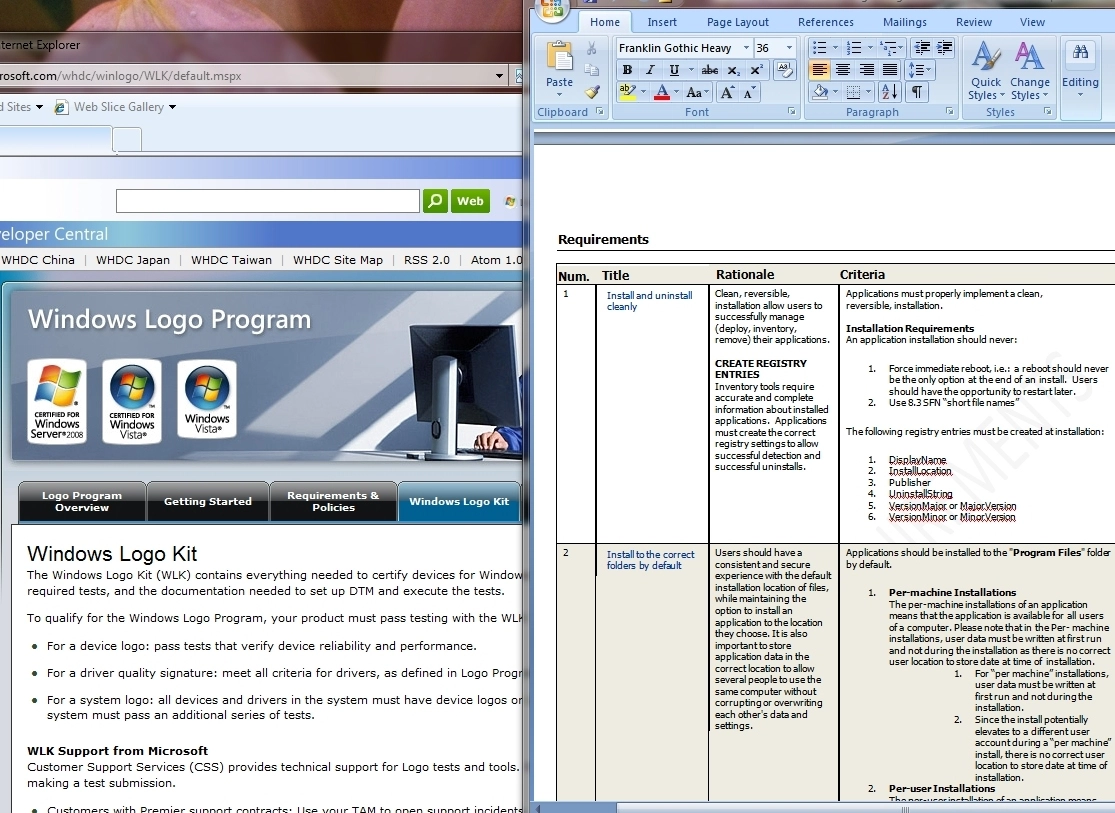Click the web search input field

pos(267,201)
